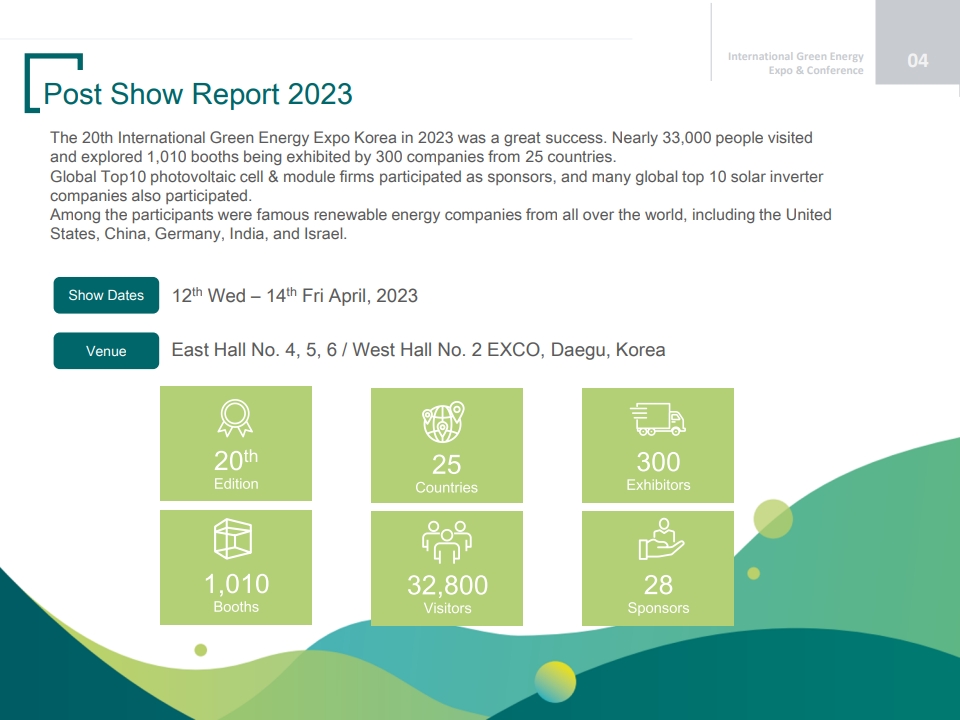
Task: Click the EXCO Daegu venue address text
Action: 418,350
